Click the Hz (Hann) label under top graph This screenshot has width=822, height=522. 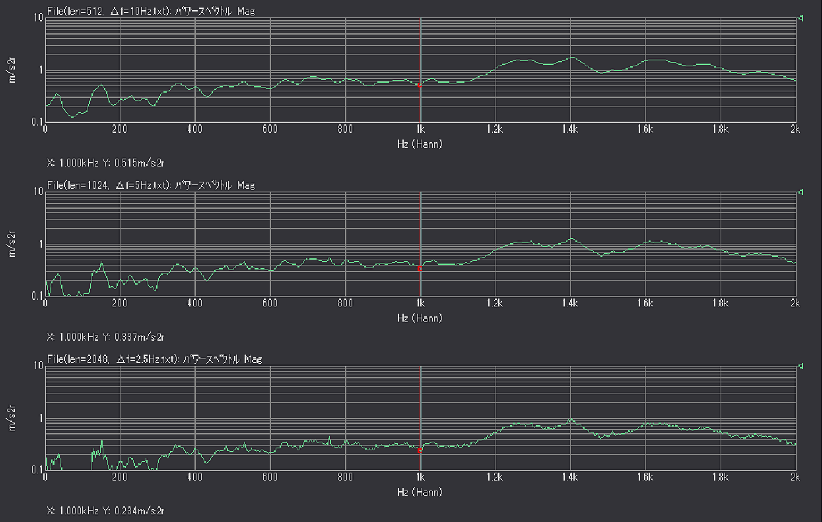420,143
